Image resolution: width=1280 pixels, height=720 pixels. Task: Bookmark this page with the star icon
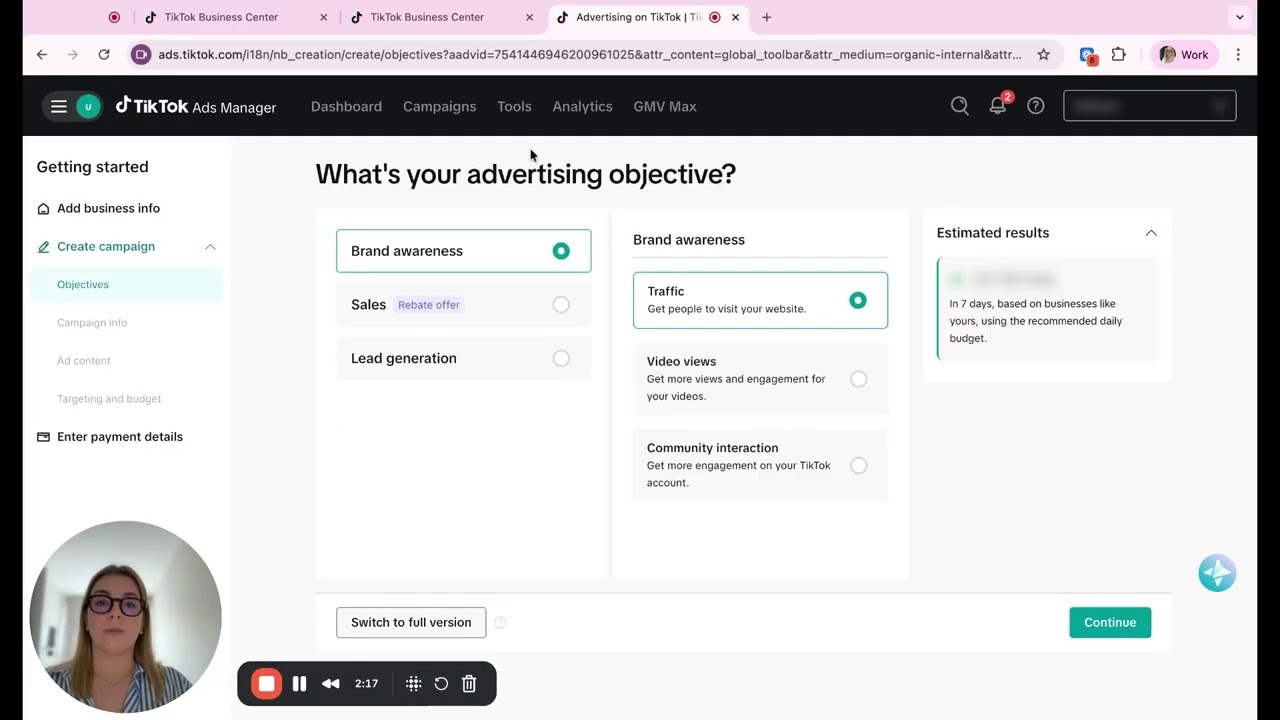coord(1044,55)
